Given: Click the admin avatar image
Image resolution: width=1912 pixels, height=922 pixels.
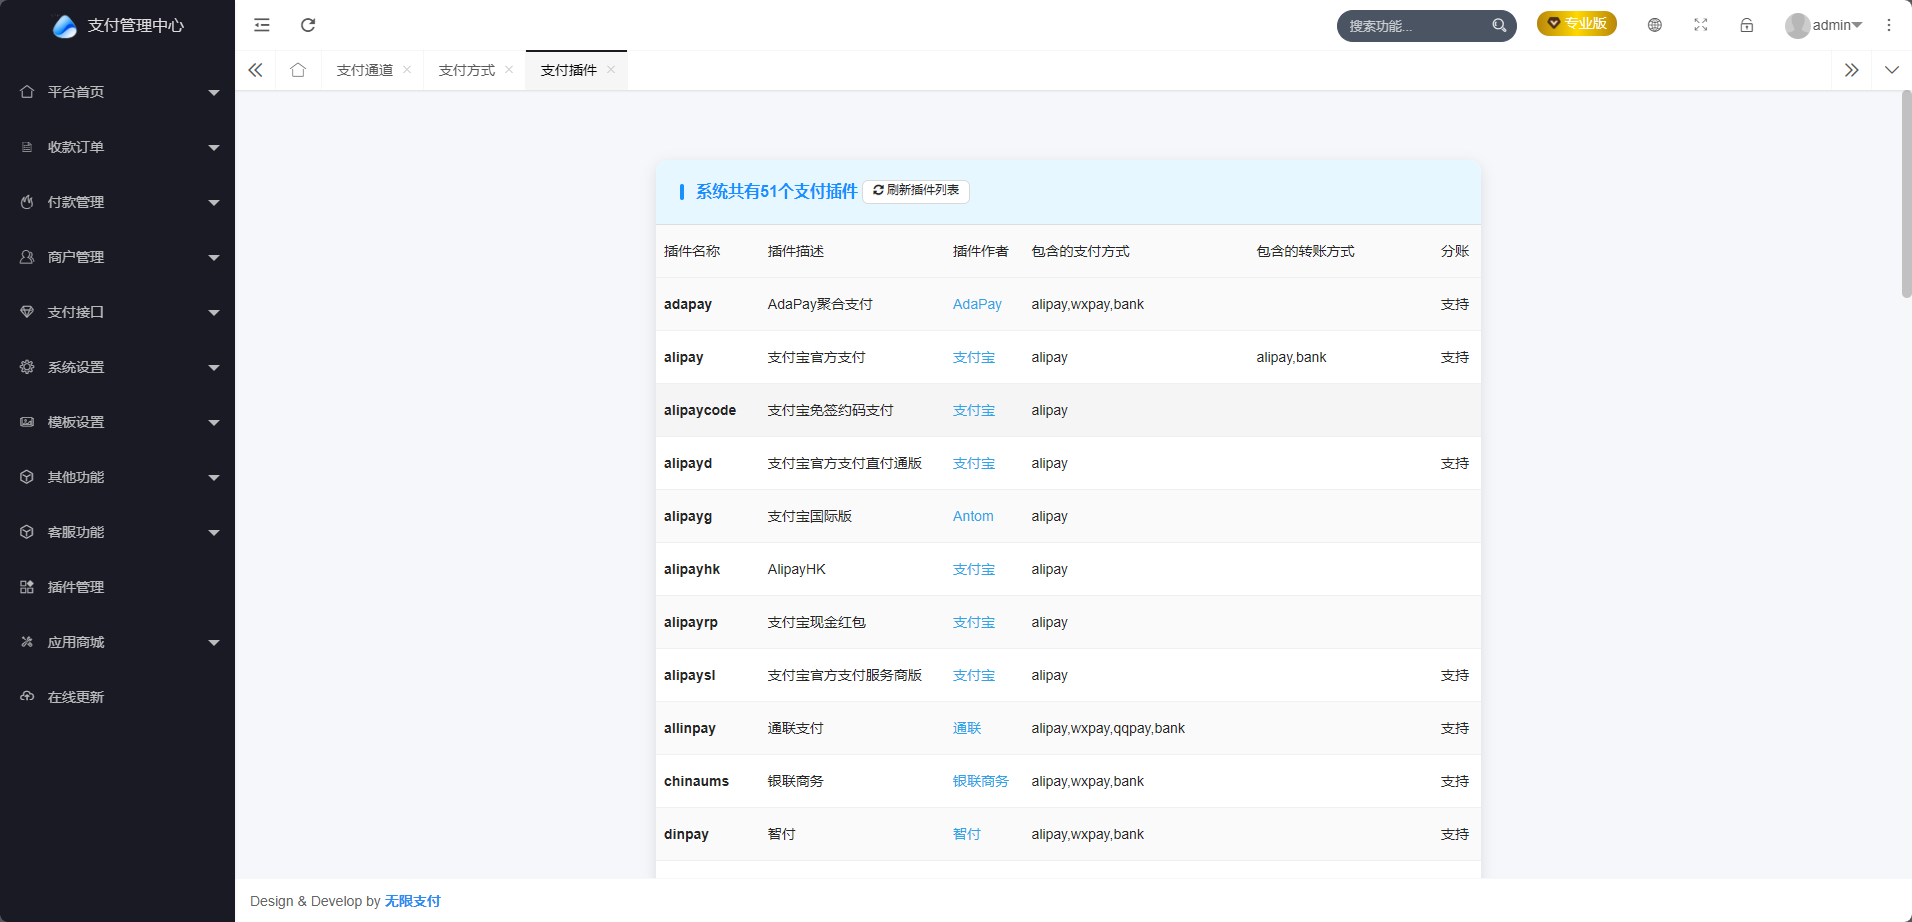Looking at the screenshot, I should coord(1798,26).
